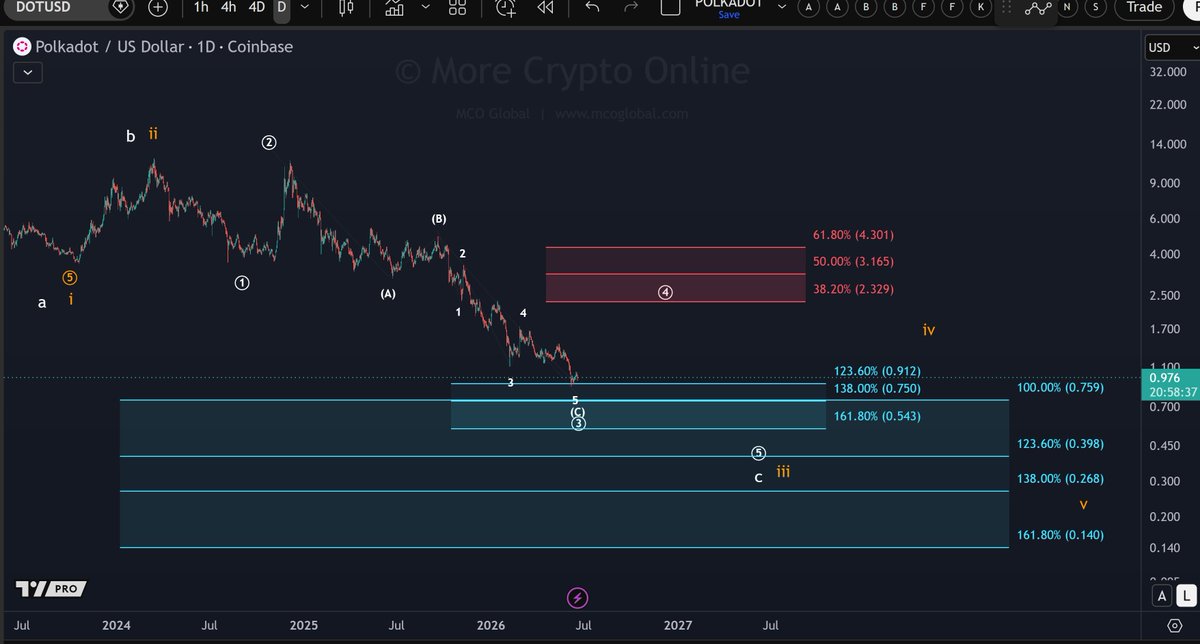Screen dimensions: 1200x644
Task: Click the Polkadot logo in chart legend
Action: (22, 47)
